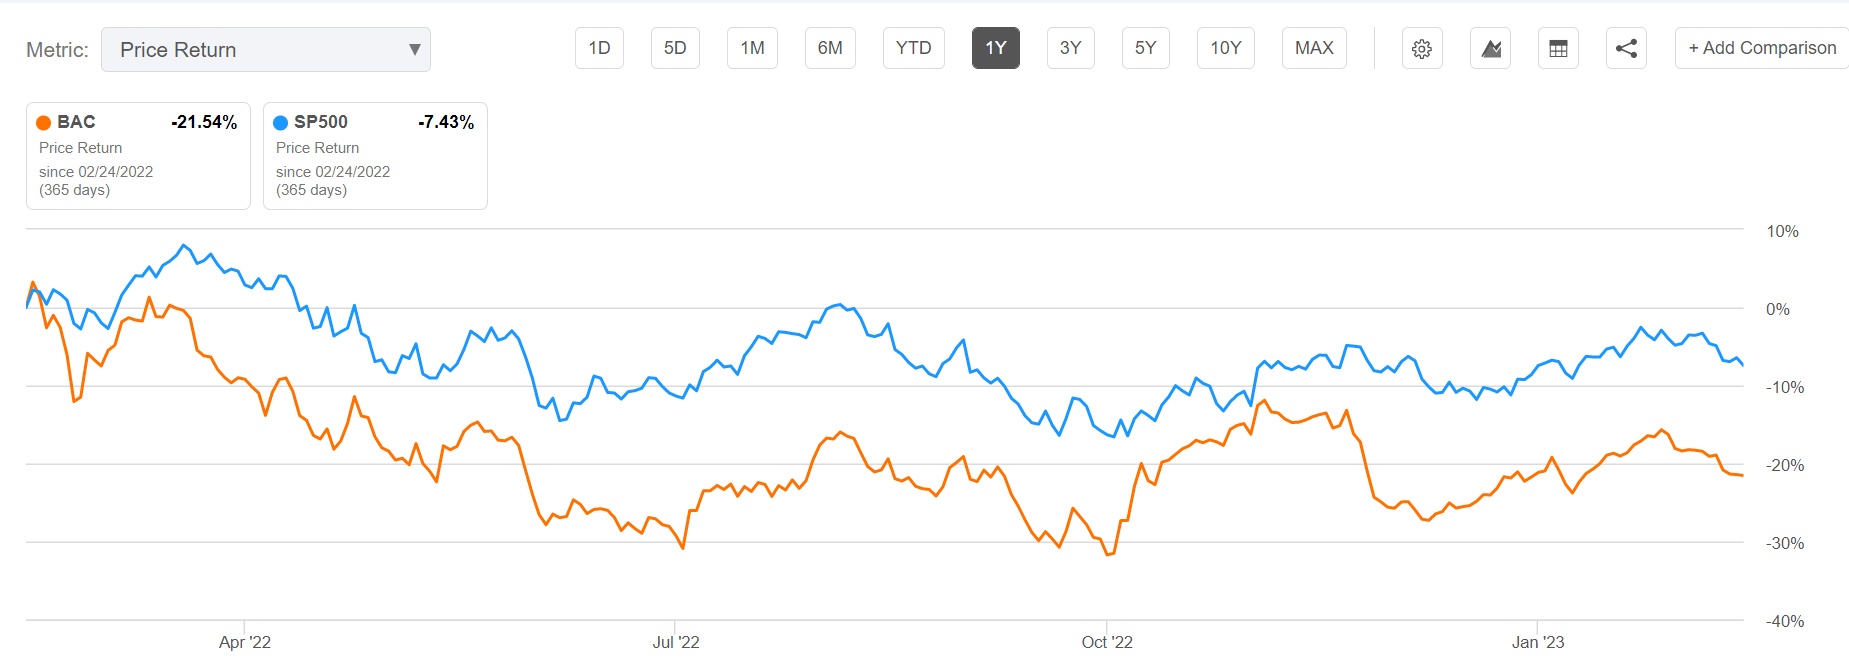Screen dimensions: 1849x670
Task: Show the 3Y time range
Action: (1070, 48)
